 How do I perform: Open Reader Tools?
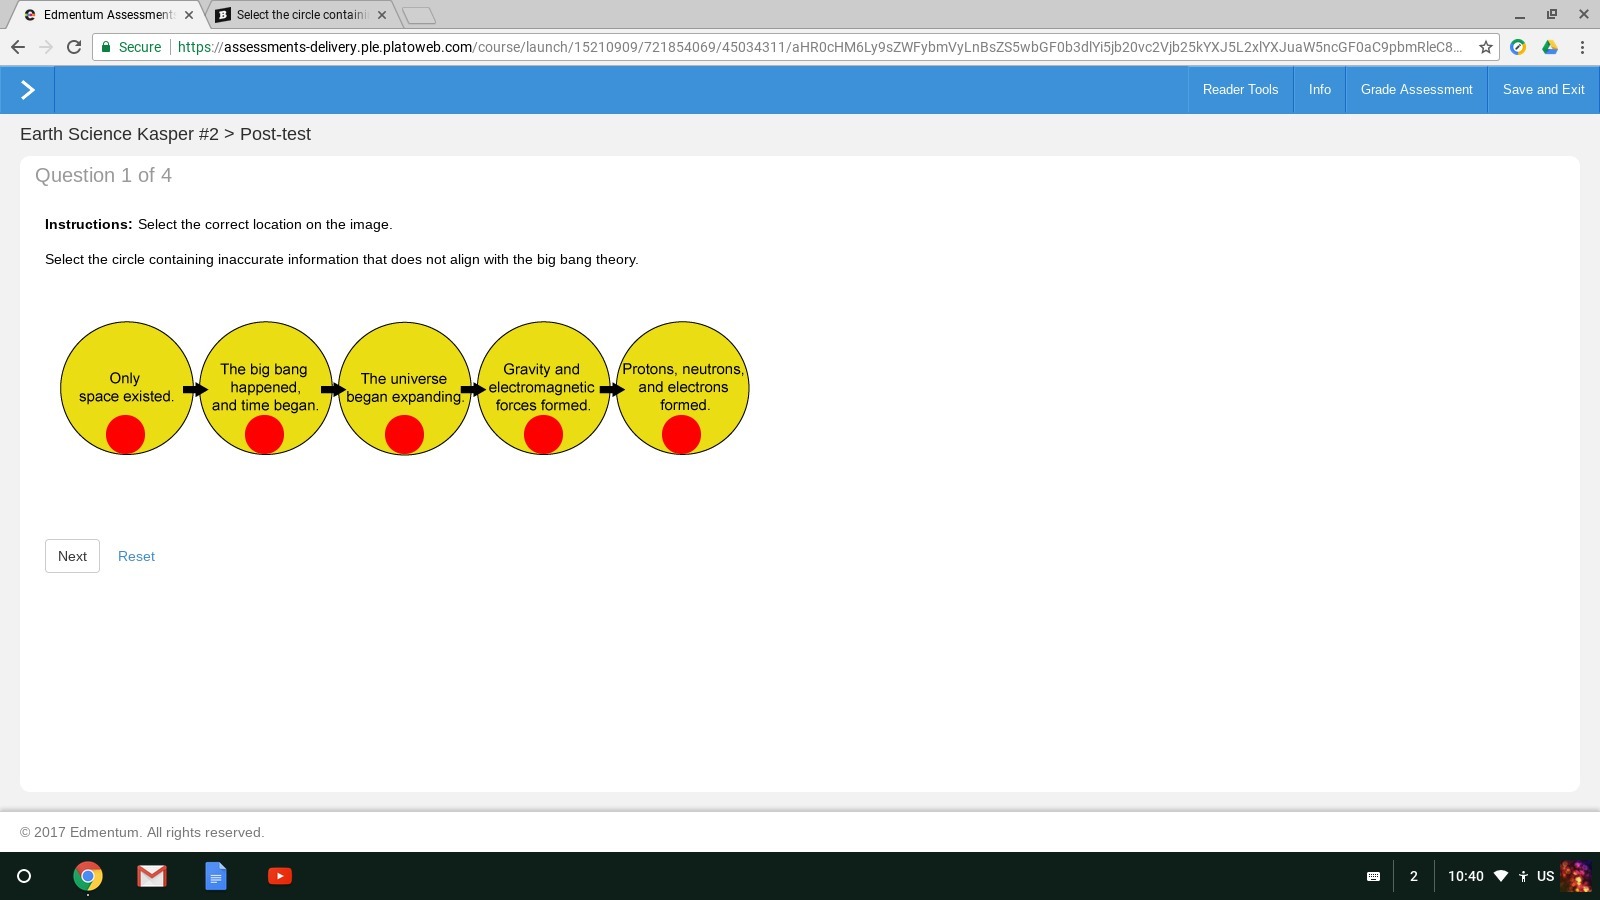1240,90
